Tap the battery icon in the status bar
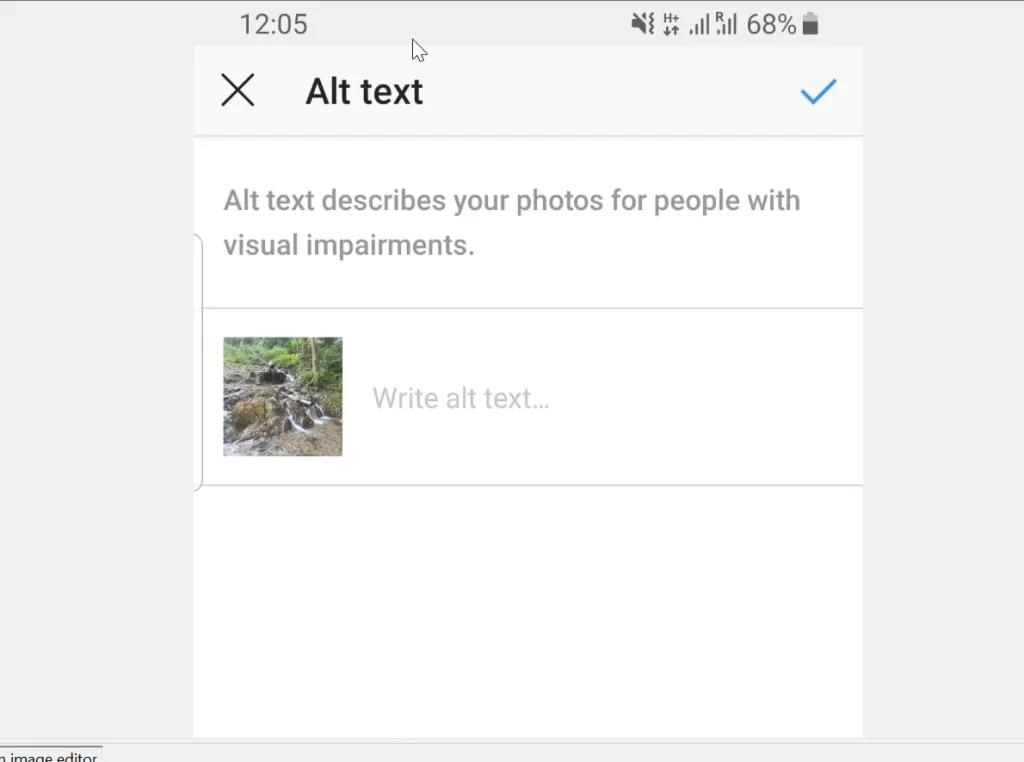 tap(812, 22)
